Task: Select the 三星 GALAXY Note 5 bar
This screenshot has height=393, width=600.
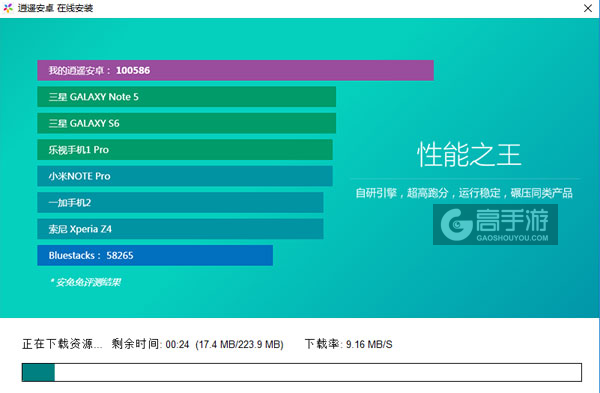Action: [187, 97]
